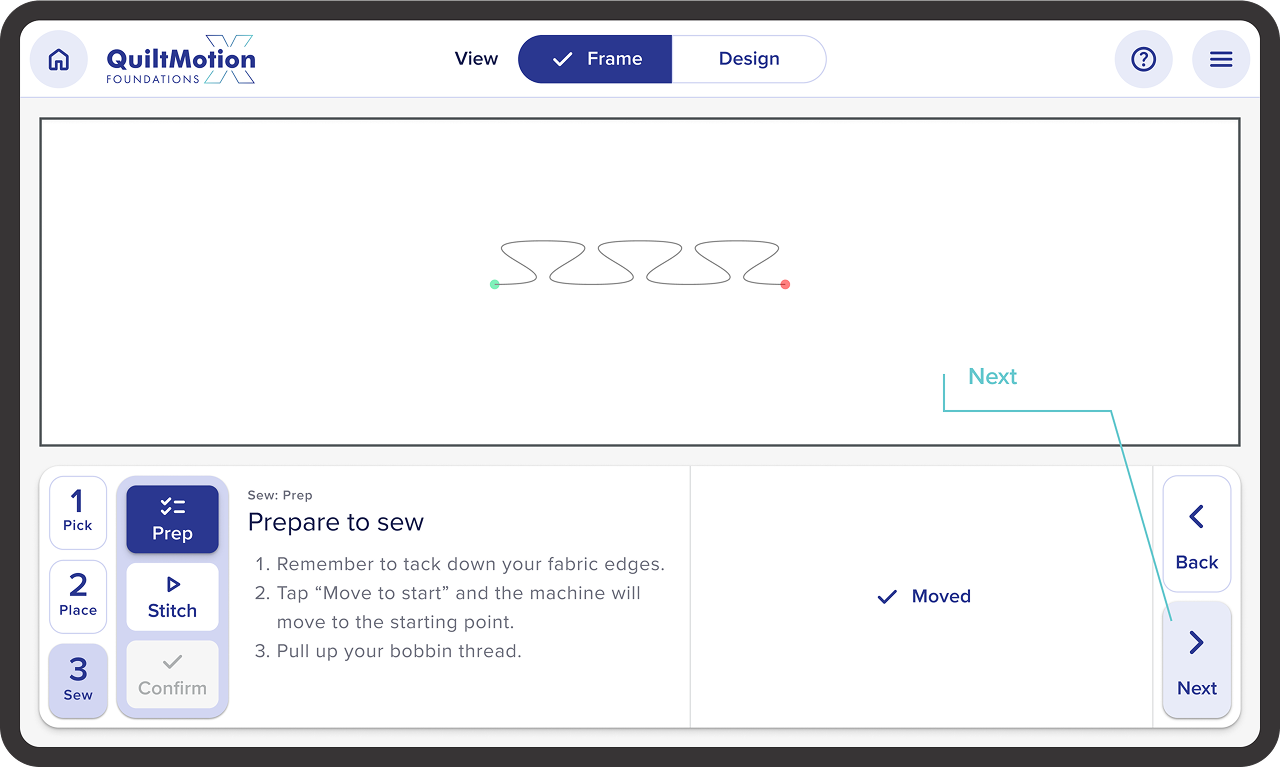Open the help question mark icon
The height and width of the screenshot is (767, 1280).
click(1143, 60)
